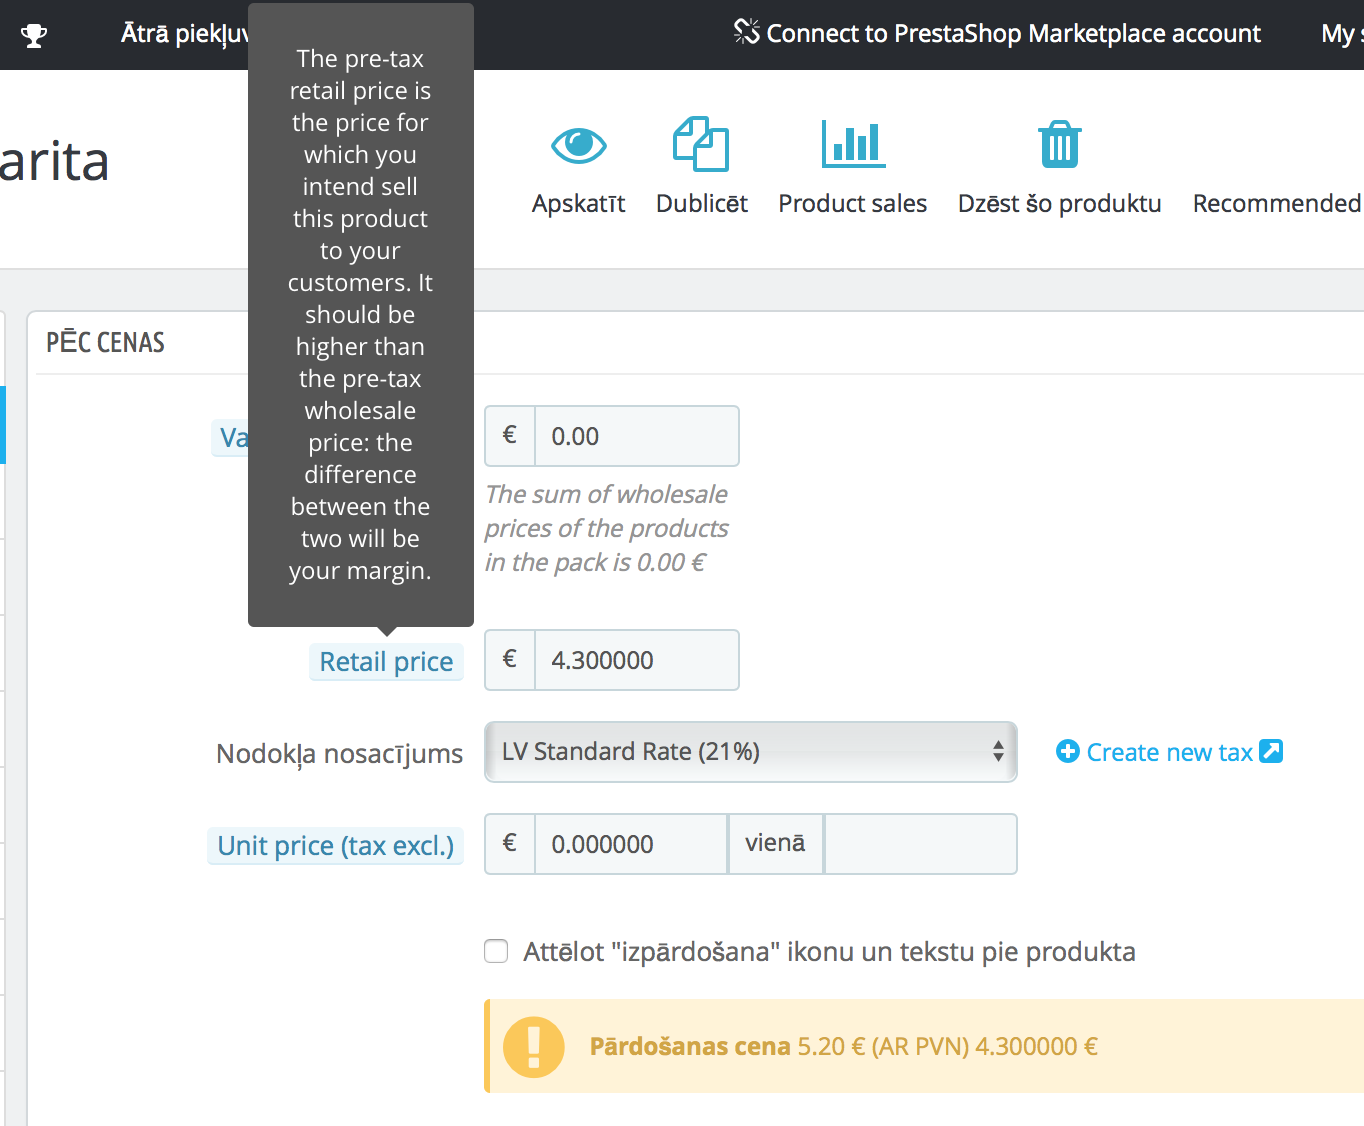Click the broken link icon for Marketplace
Image resolution: width=1364 pixels, height=1126 pixels.
point(746,32)
